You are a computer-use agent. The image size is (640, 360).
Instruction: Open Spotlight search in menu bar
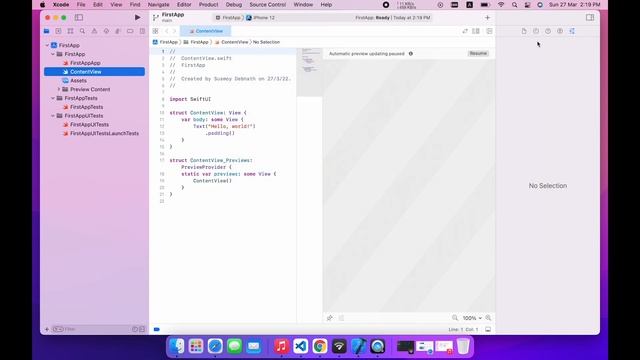(514, 4)
